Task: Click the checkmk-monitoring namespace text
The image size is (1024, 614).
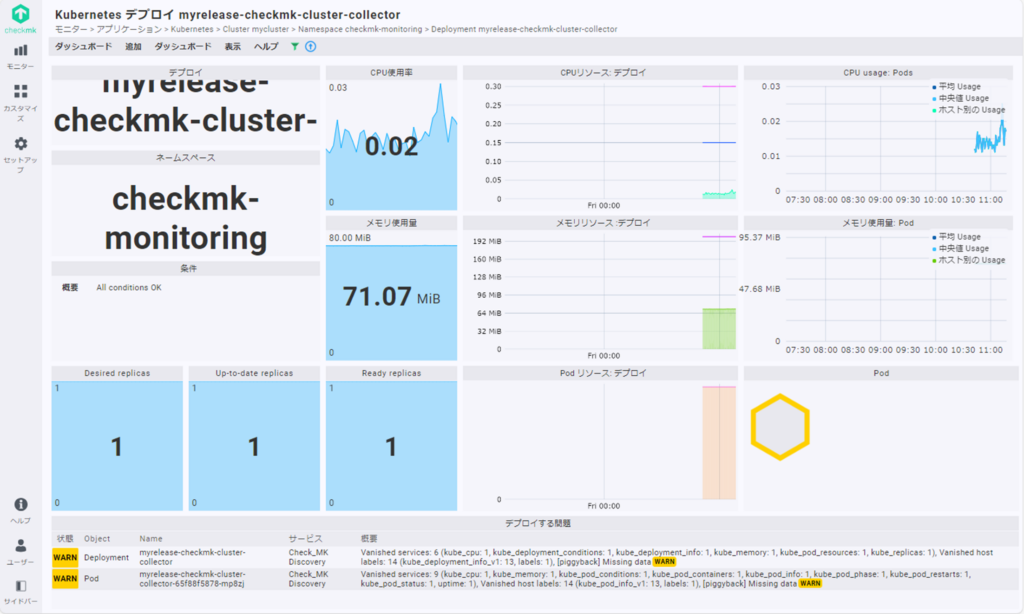Action: coord(185,218)
